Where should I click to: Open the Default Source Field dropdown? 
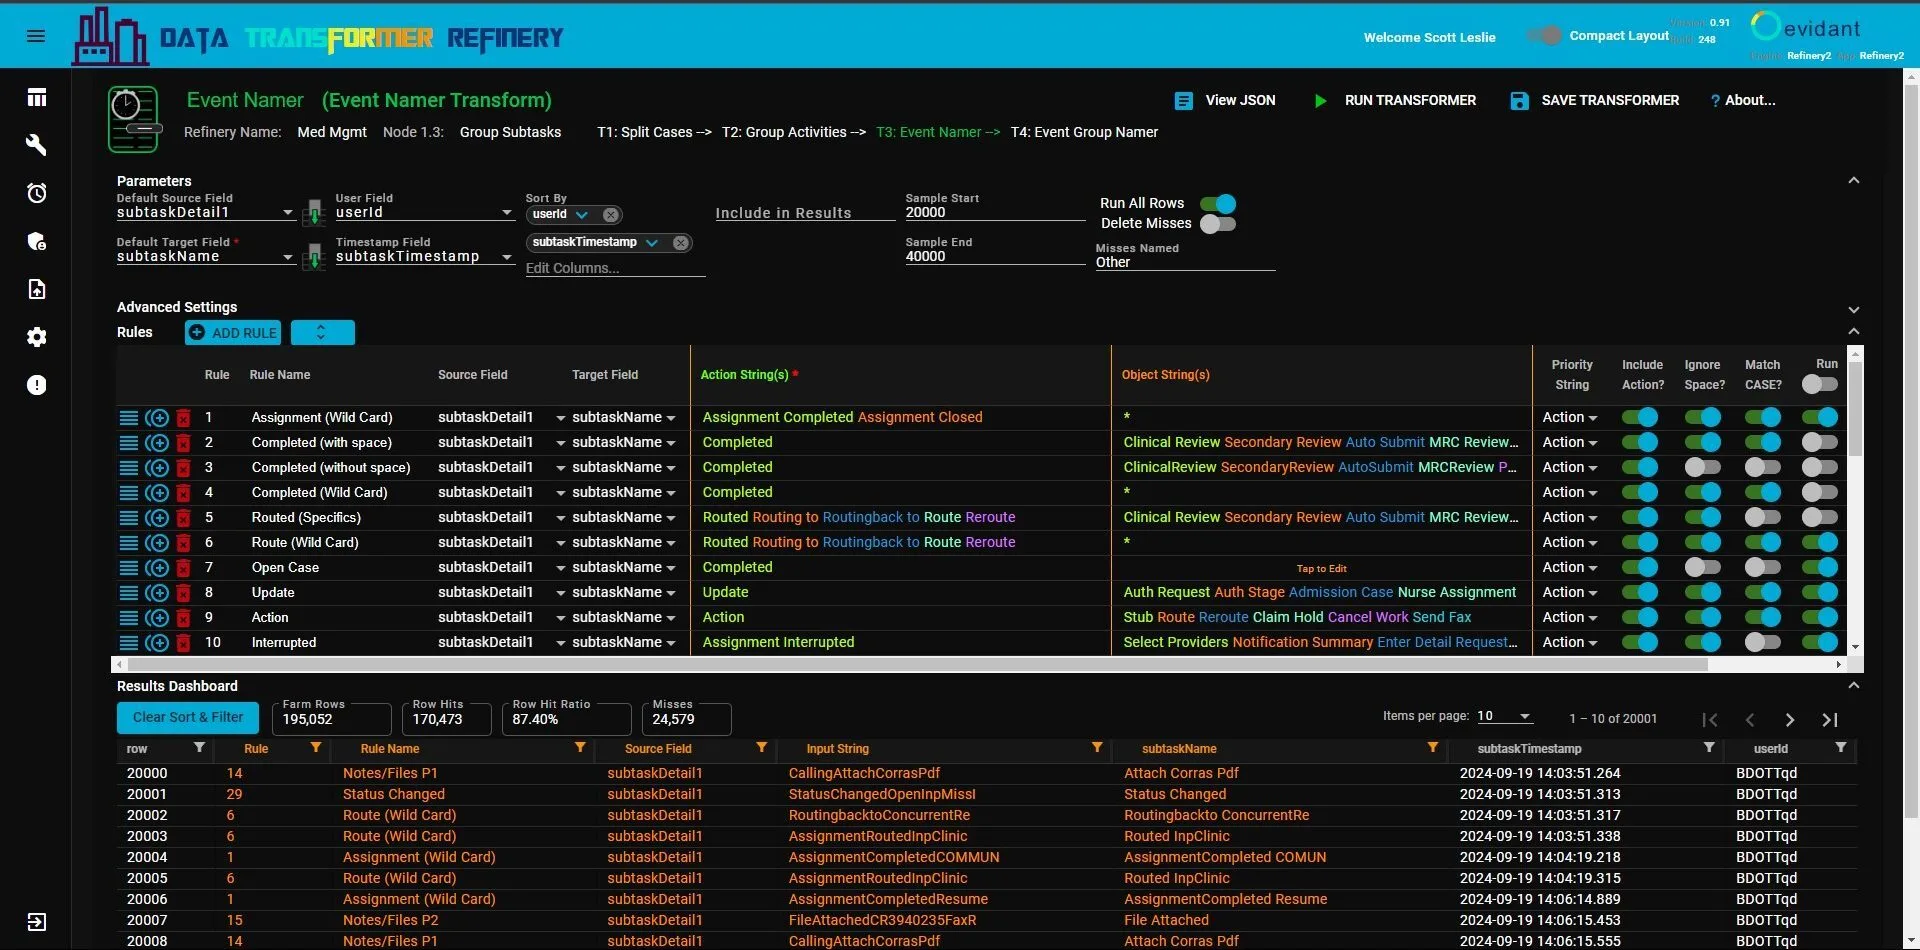pos(287,213)
